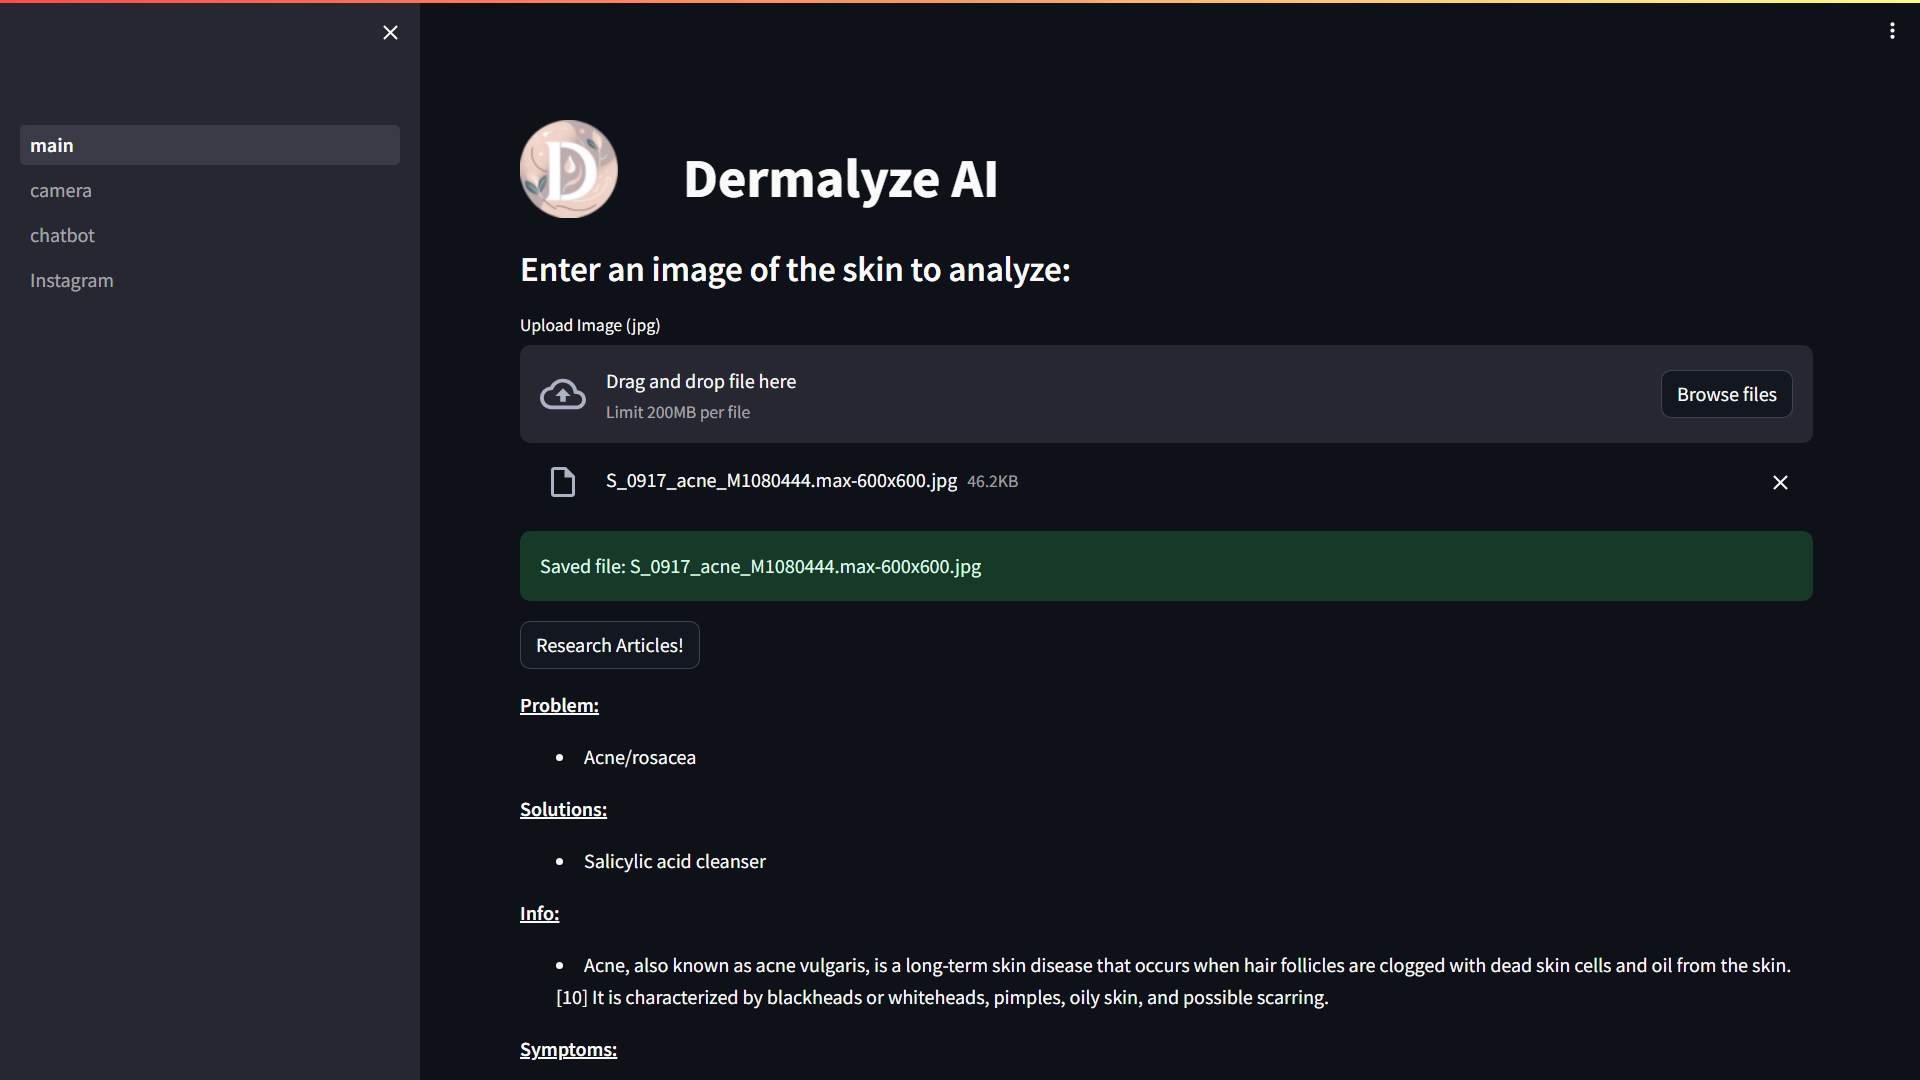This screenshot has height=1080, width=1920.
Task: Click the close X icon on uploaded file
Action: pos(1780,481)
